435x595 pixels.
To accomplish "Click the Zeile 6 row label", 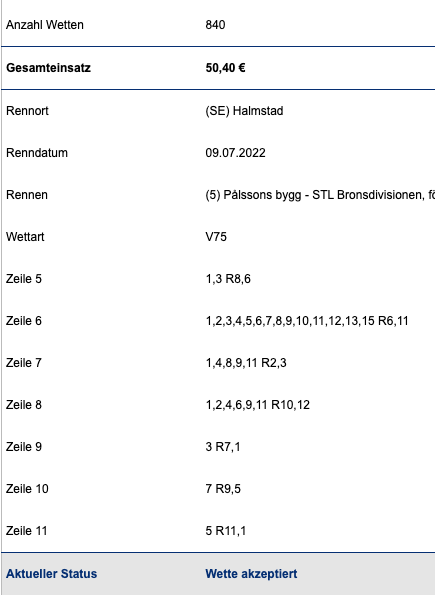I will click(x=24, y=321).
